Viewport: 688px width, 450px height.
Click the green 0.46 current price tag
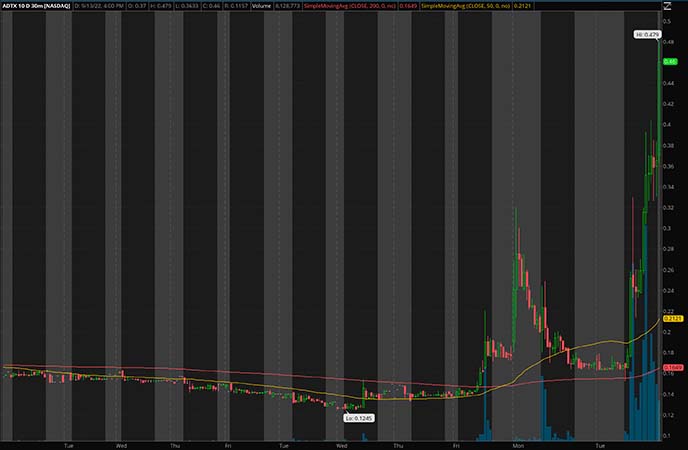tap(672, 62)
